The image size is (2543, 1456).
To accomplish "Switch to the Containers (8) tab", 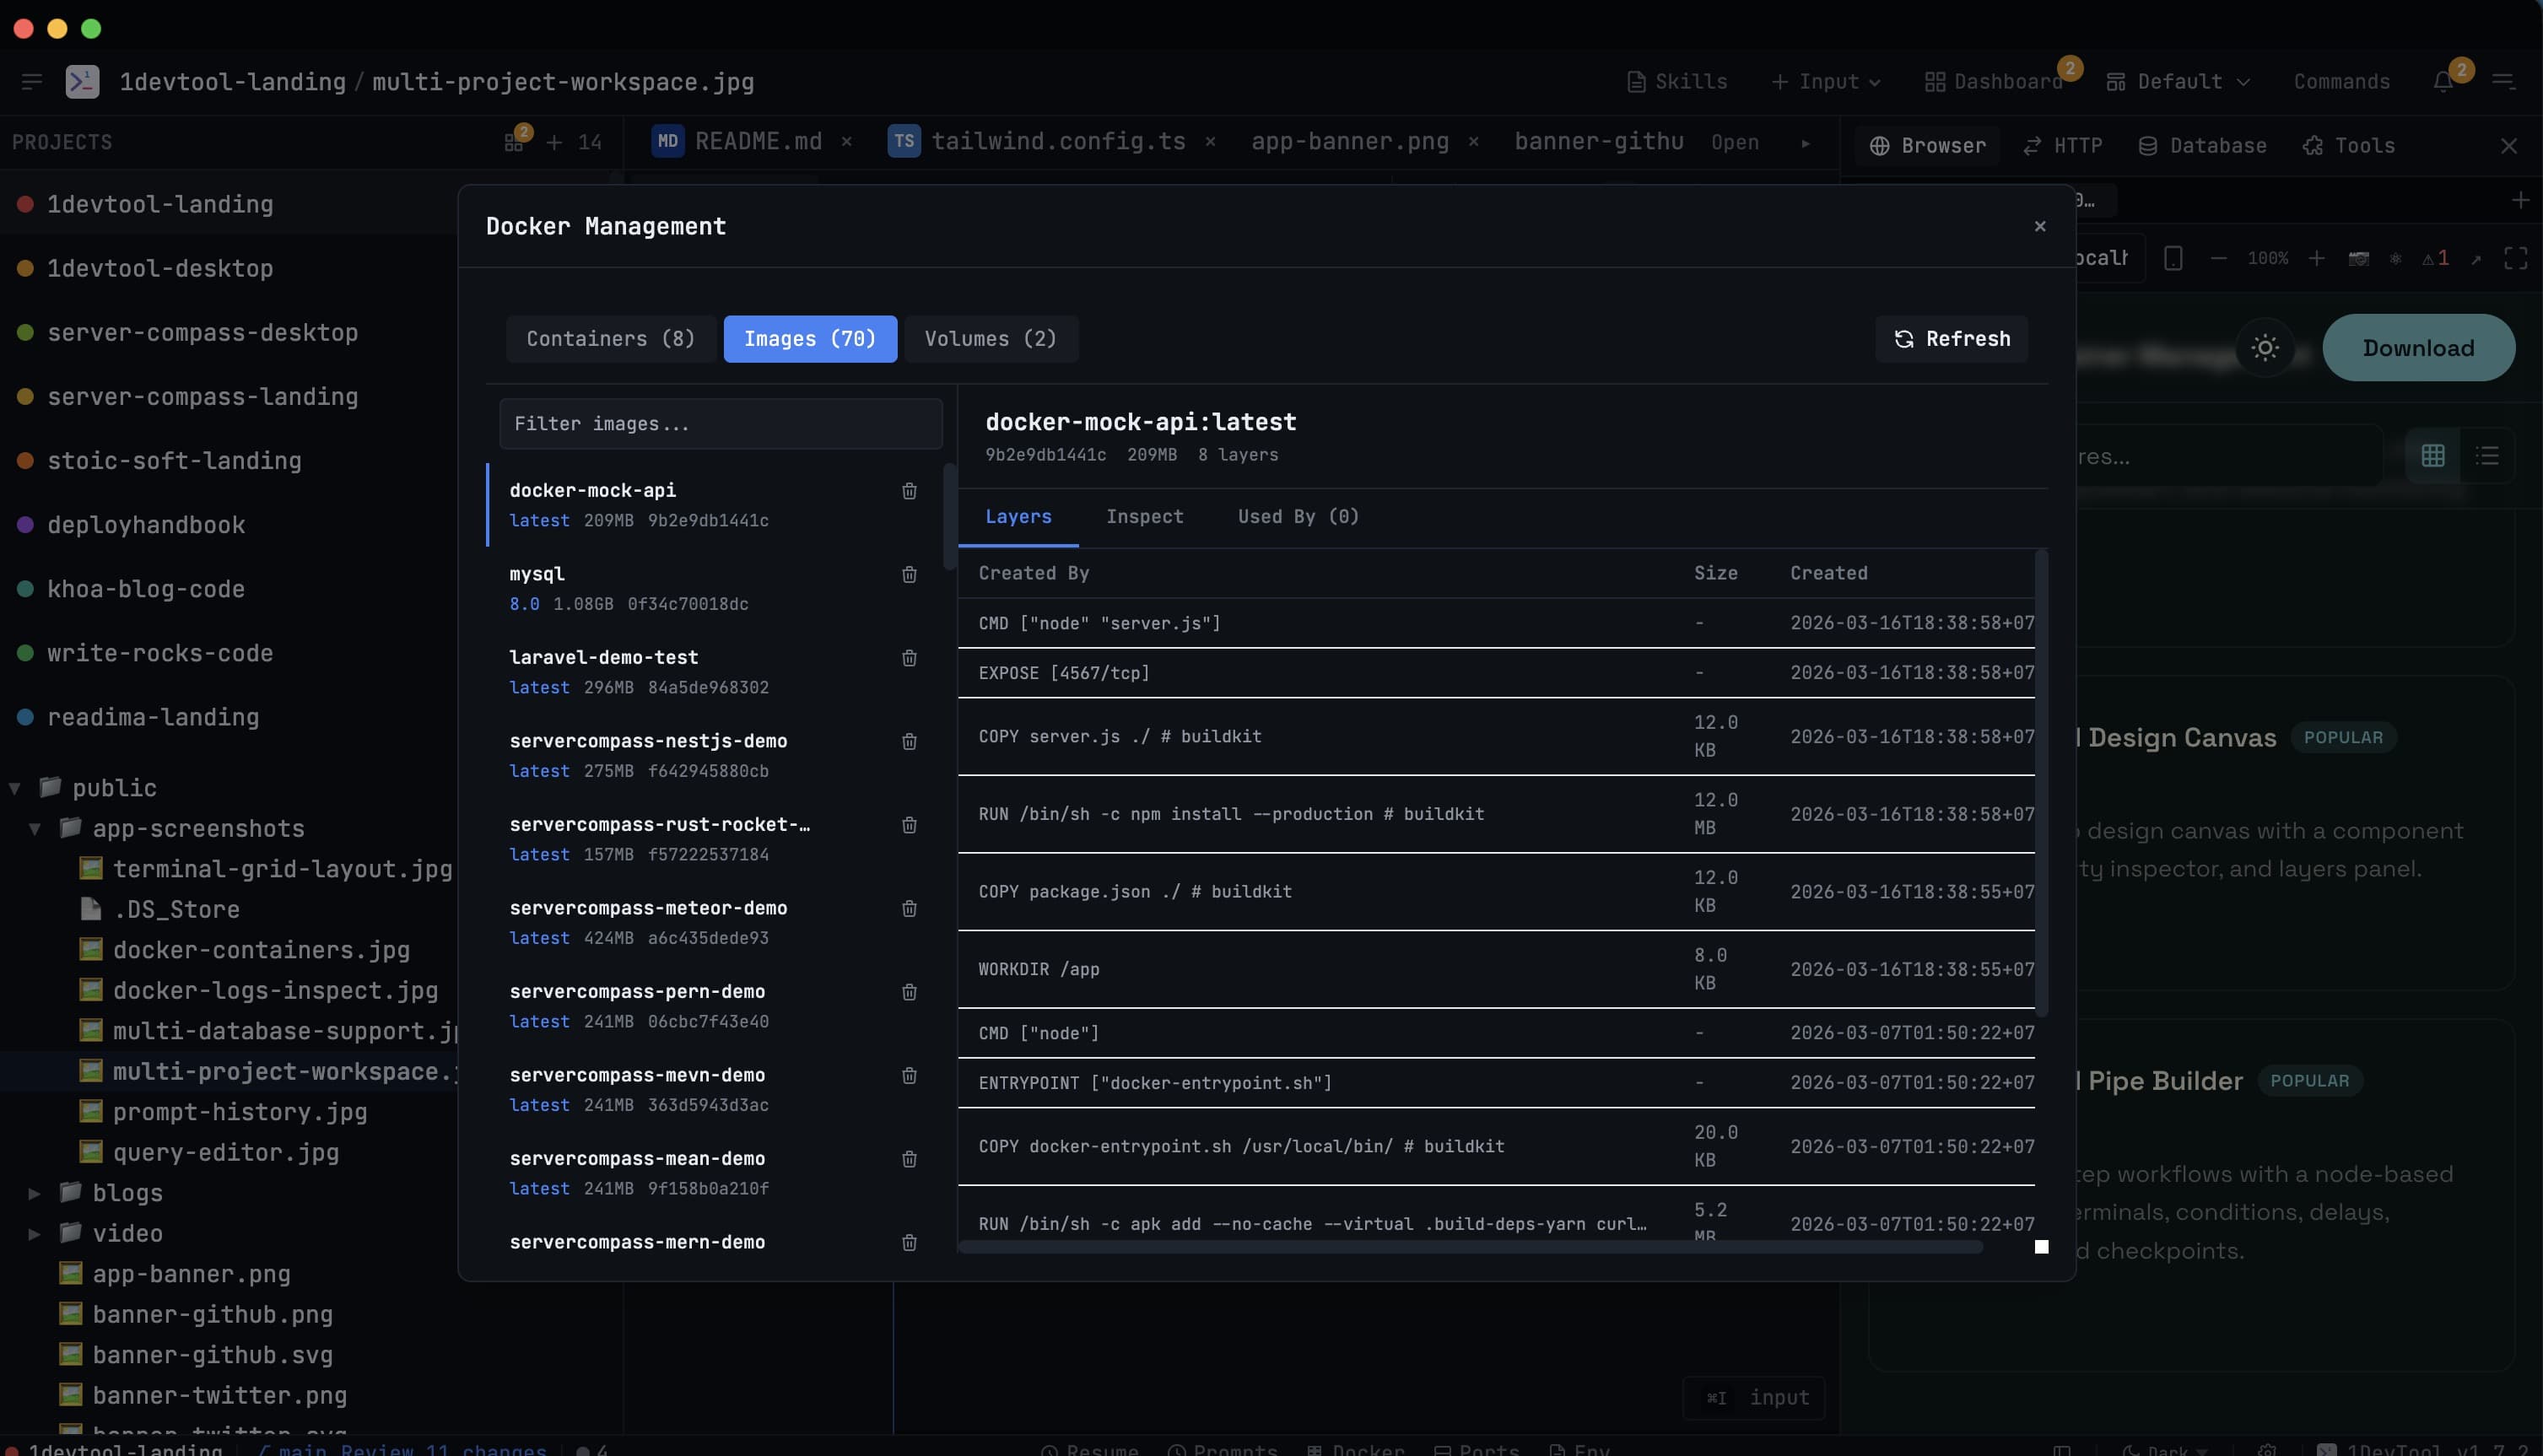I will (x=610, y=339).
